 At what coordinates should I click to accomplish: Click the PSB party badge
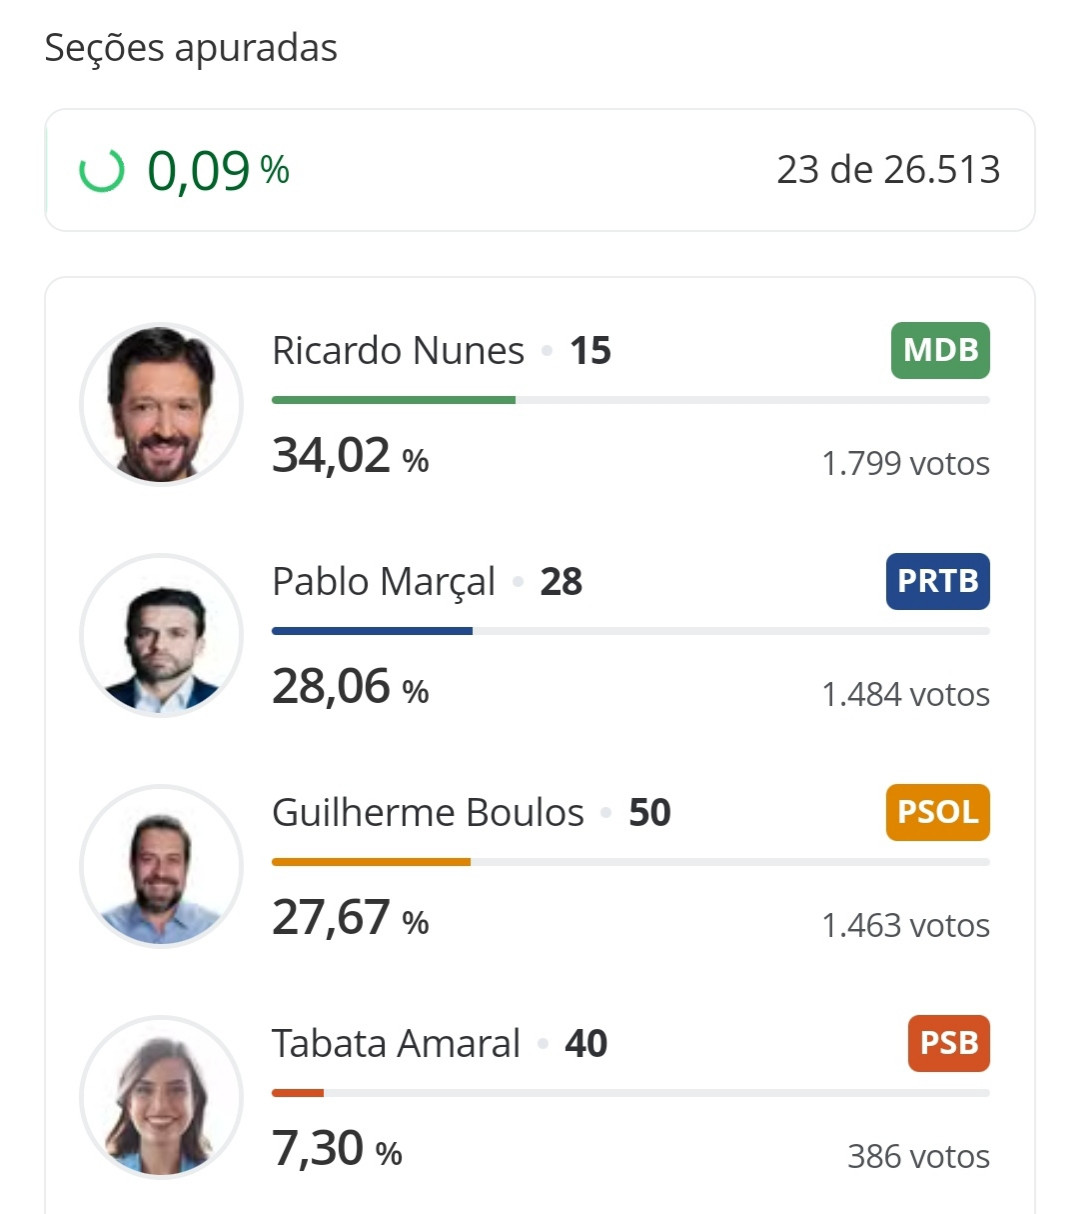949,1043
